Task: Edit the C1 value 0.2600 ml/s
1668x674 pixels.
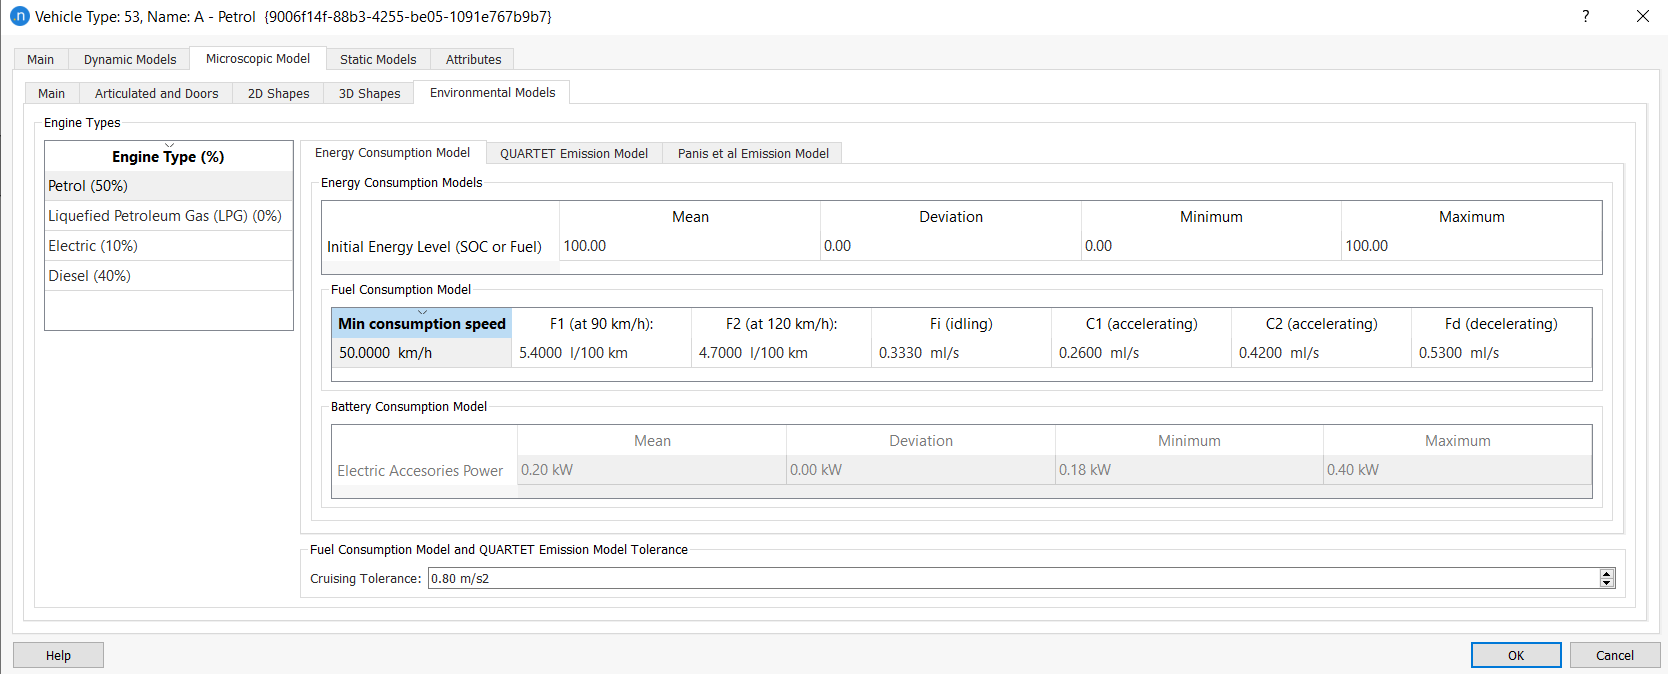Action: coord(1142,353)
